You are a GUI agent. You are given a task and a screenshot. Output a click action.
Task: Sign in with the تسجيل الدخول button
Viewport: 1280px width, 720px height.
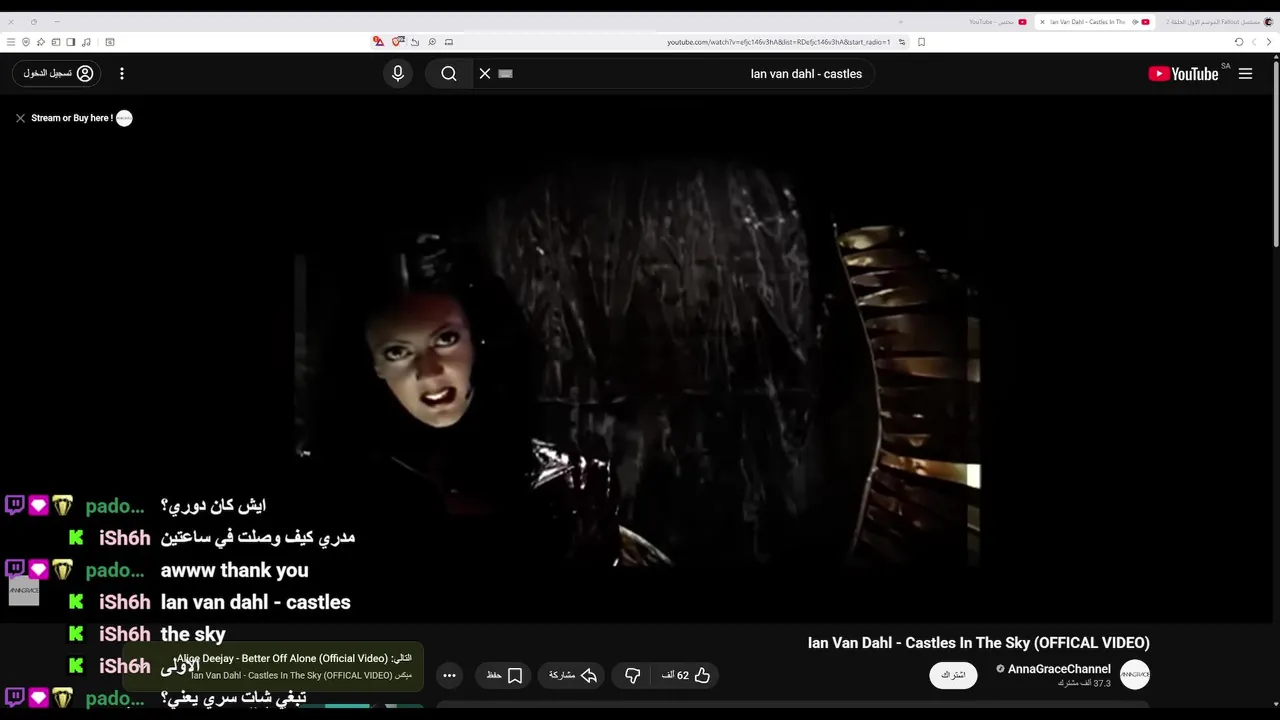[x=58, y=73]
